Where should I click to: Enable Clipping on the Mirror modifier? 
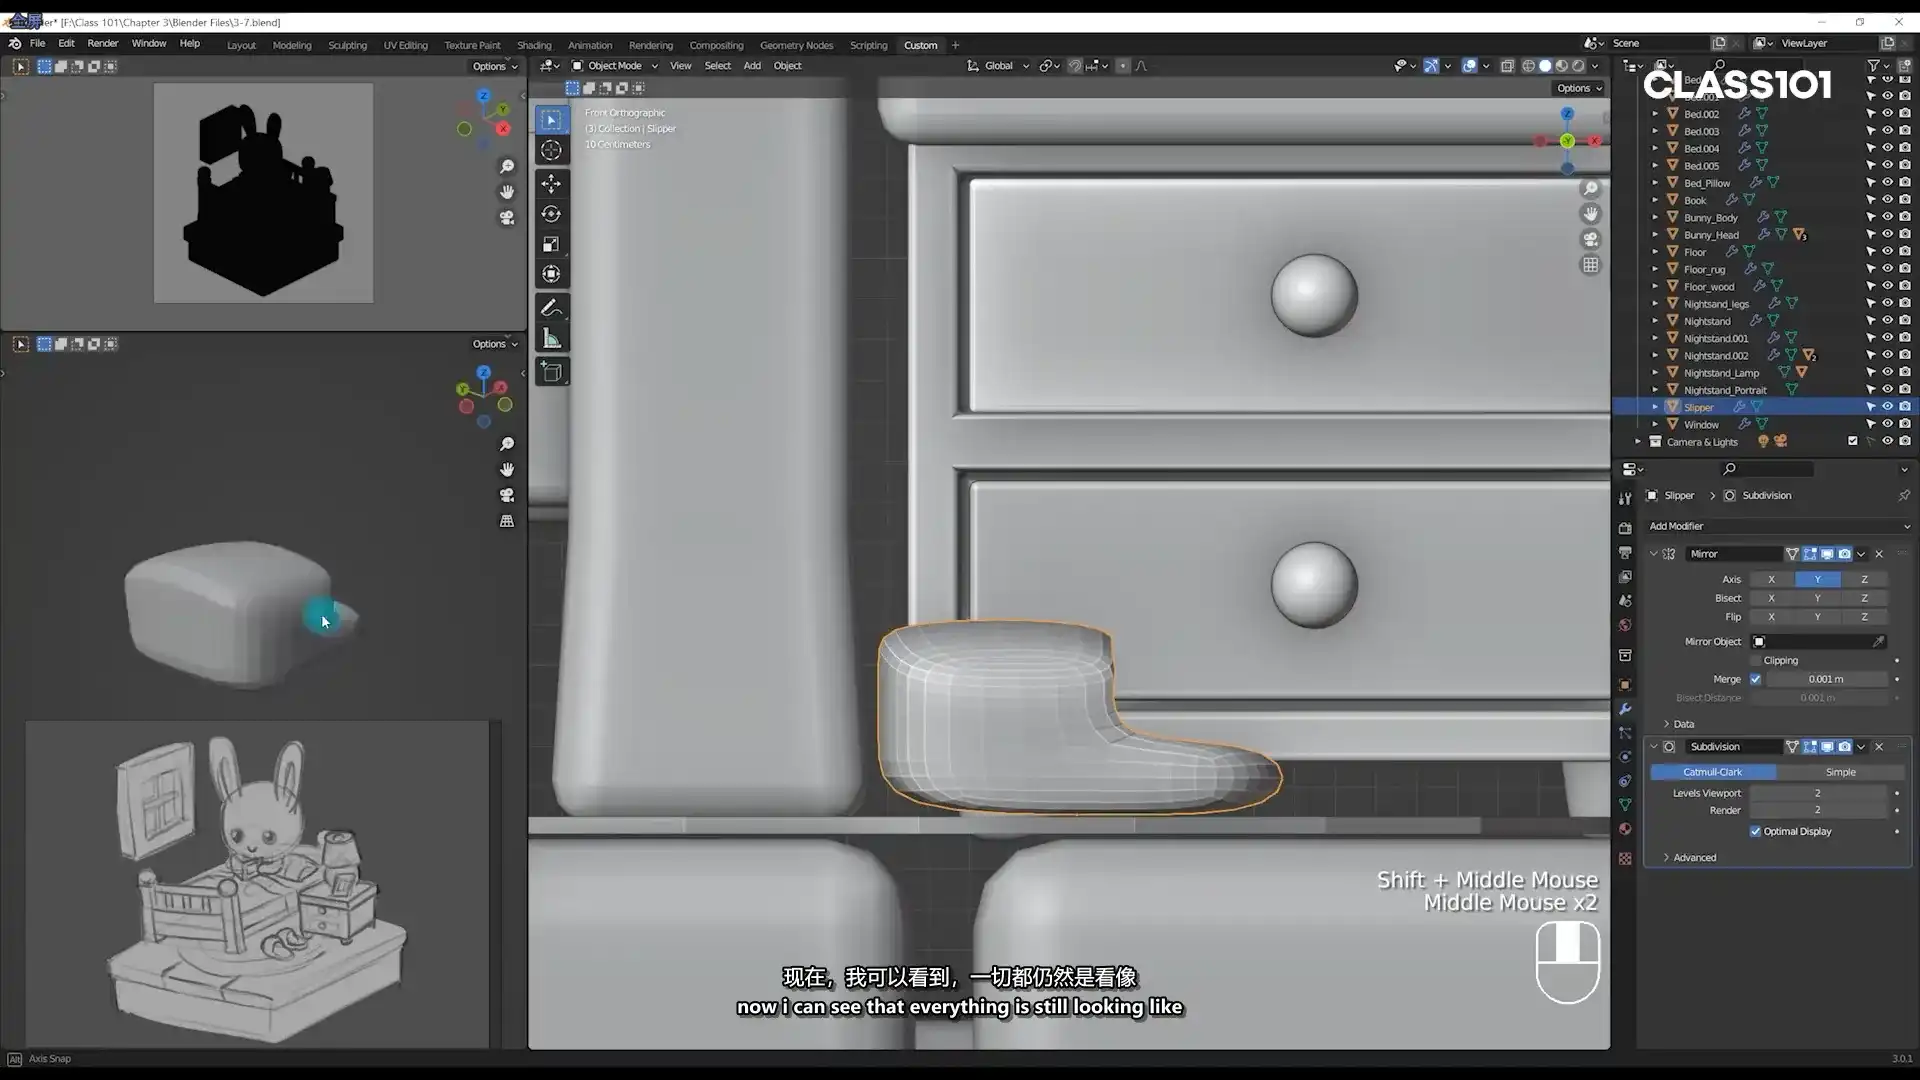click(1757, 660)
